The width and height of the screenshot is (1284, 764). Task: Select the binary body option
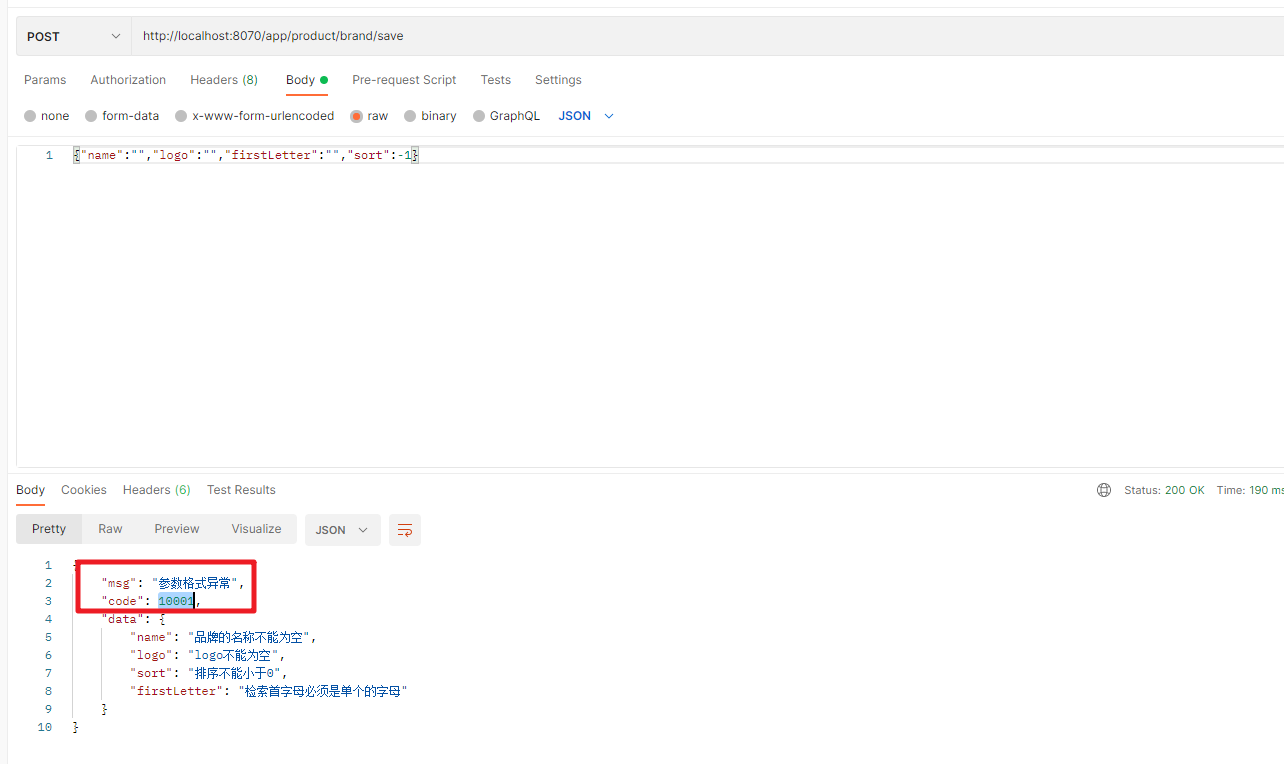[x=430, y=116]
